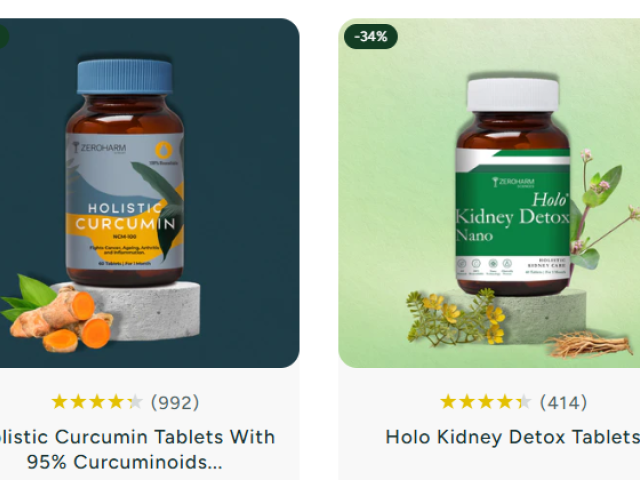The image size is (640, 480).
Task: Click the pink flowering plant beside green bottle
Action: pyautogui.click(x=604, y=208)
